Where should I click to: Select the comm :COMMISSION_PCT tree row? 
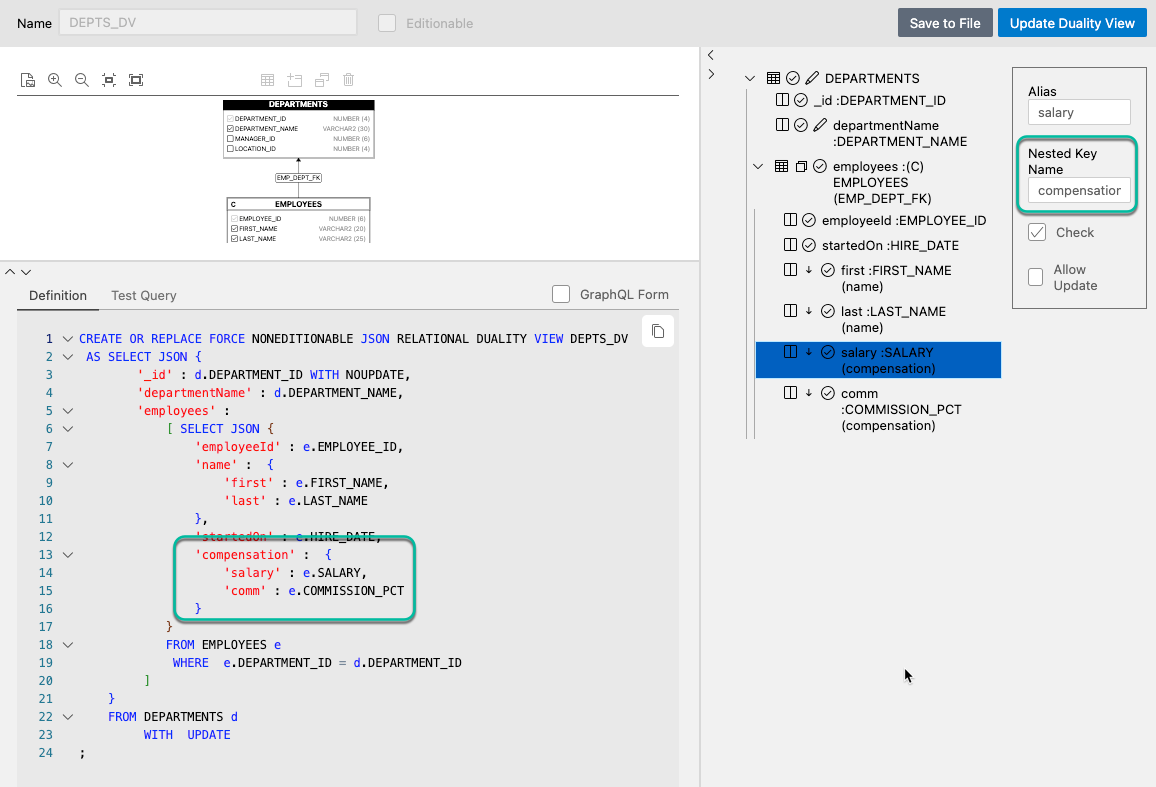[878, 409]
